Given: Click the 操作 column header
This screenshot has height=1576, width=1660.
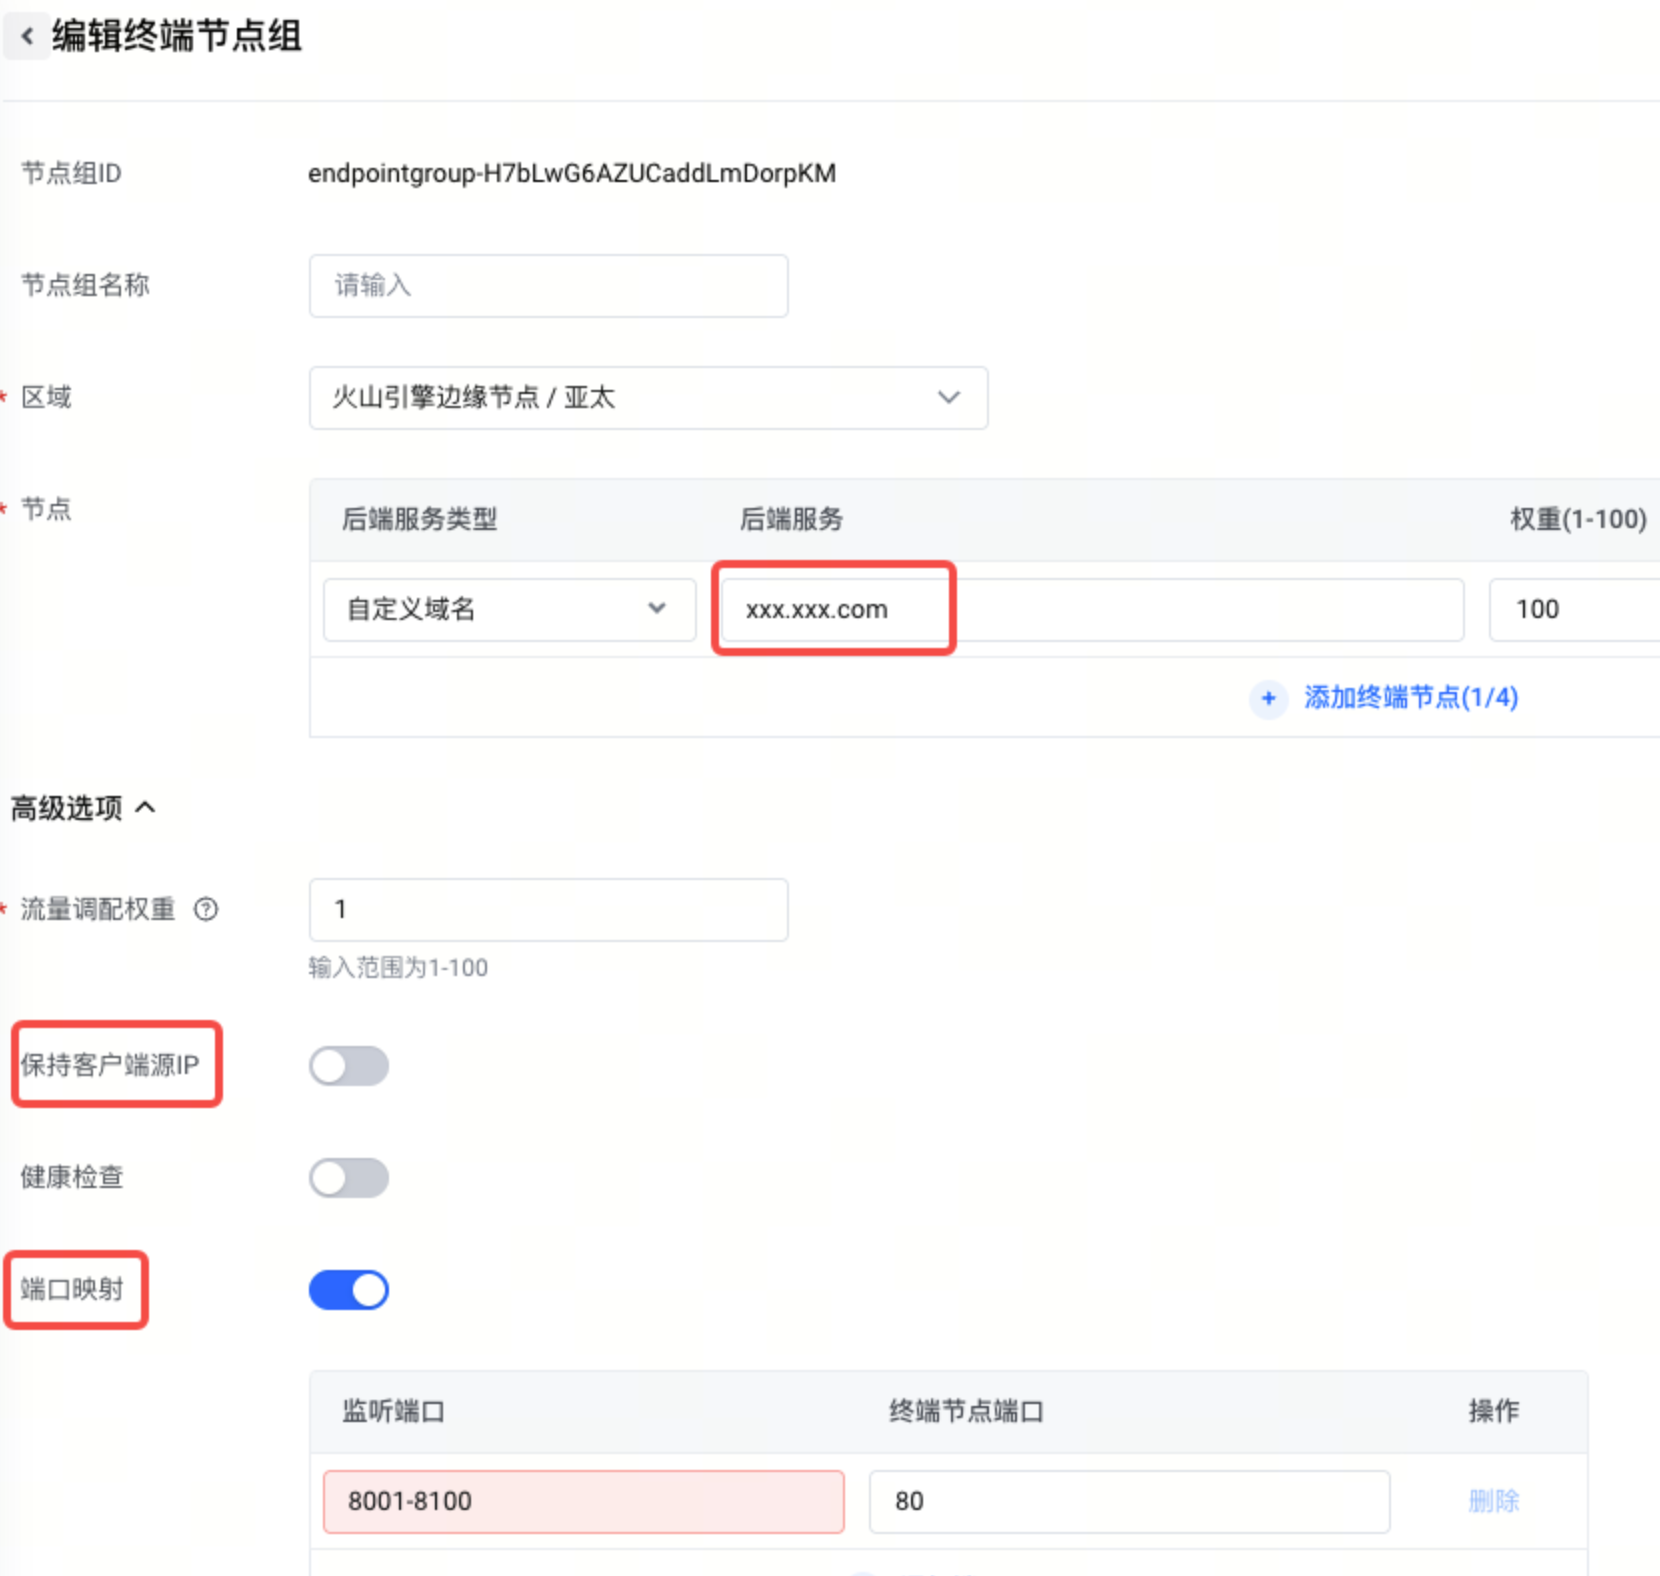Looking at the screenshot, I should click(x=1494, y=1411).
